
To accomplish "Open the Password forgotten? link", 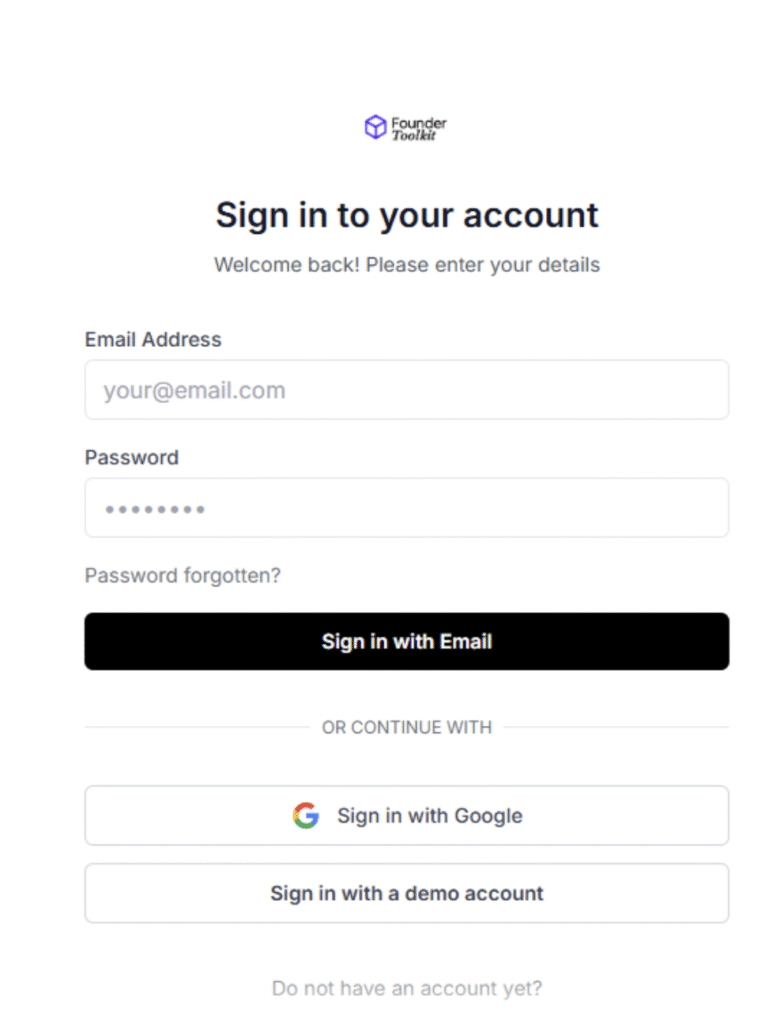I will point(183,576).
